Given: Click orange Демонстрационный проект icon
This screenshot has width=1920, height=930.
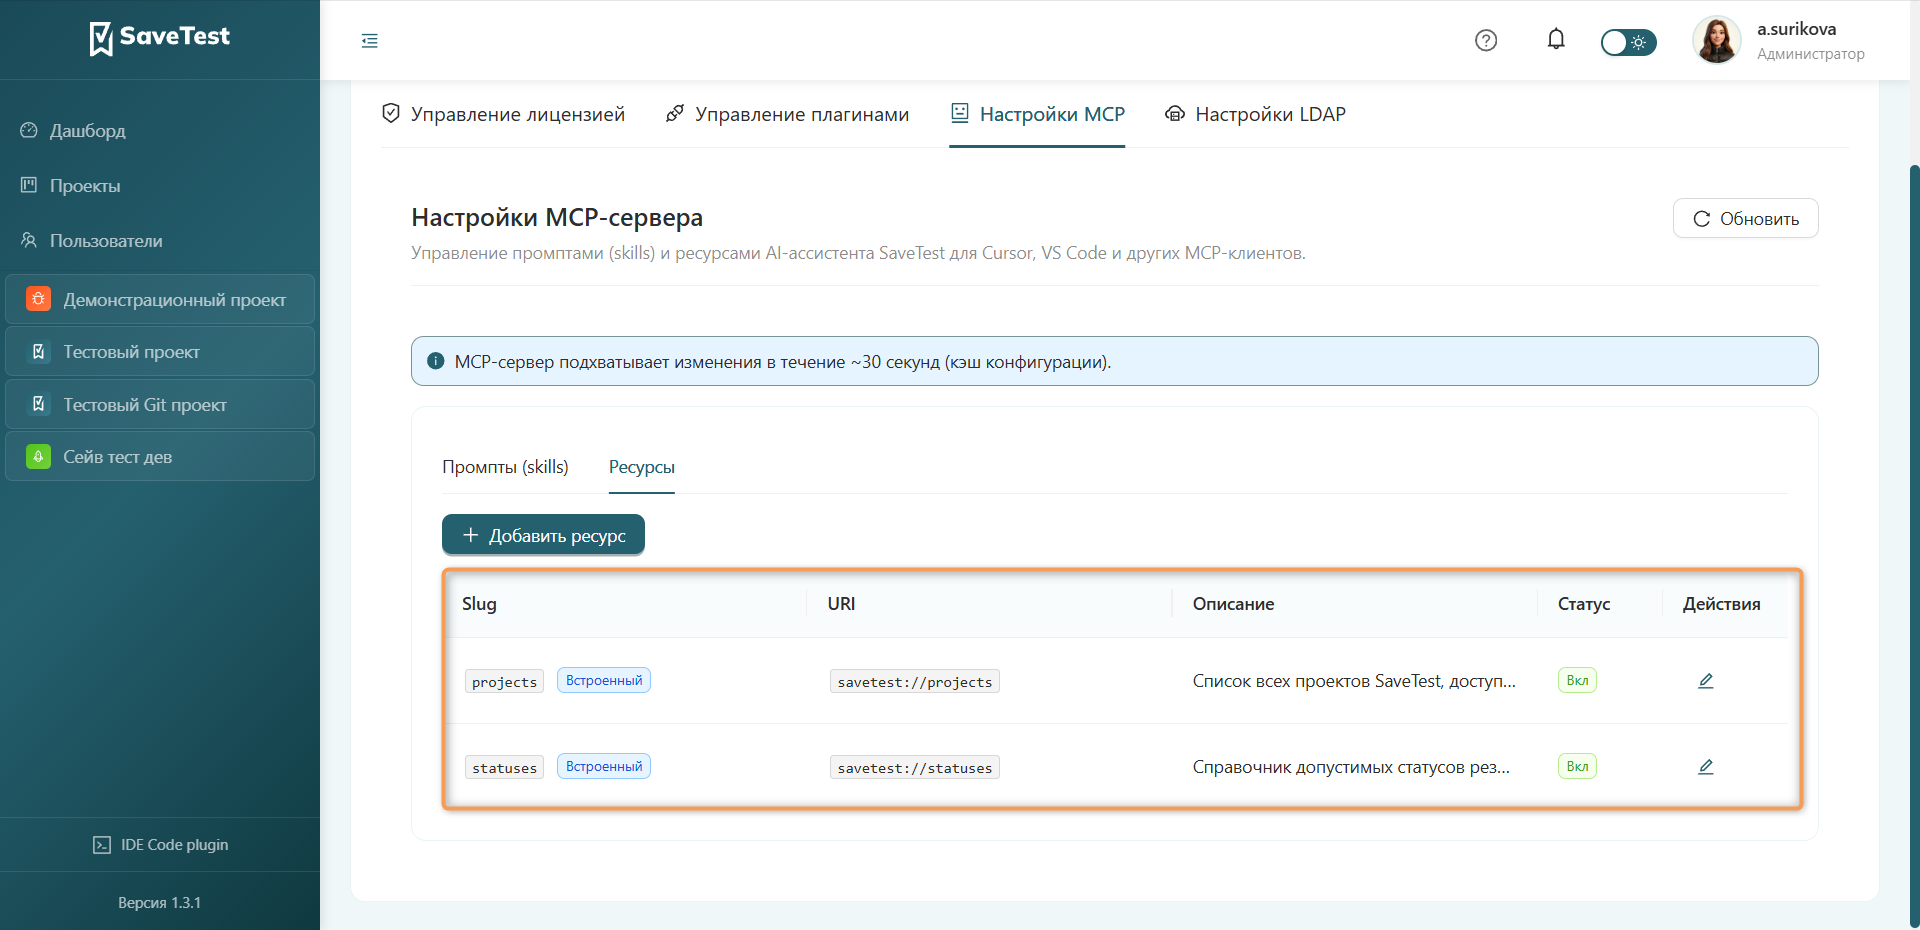Looking at the screenshot, I should click(38, 299).
